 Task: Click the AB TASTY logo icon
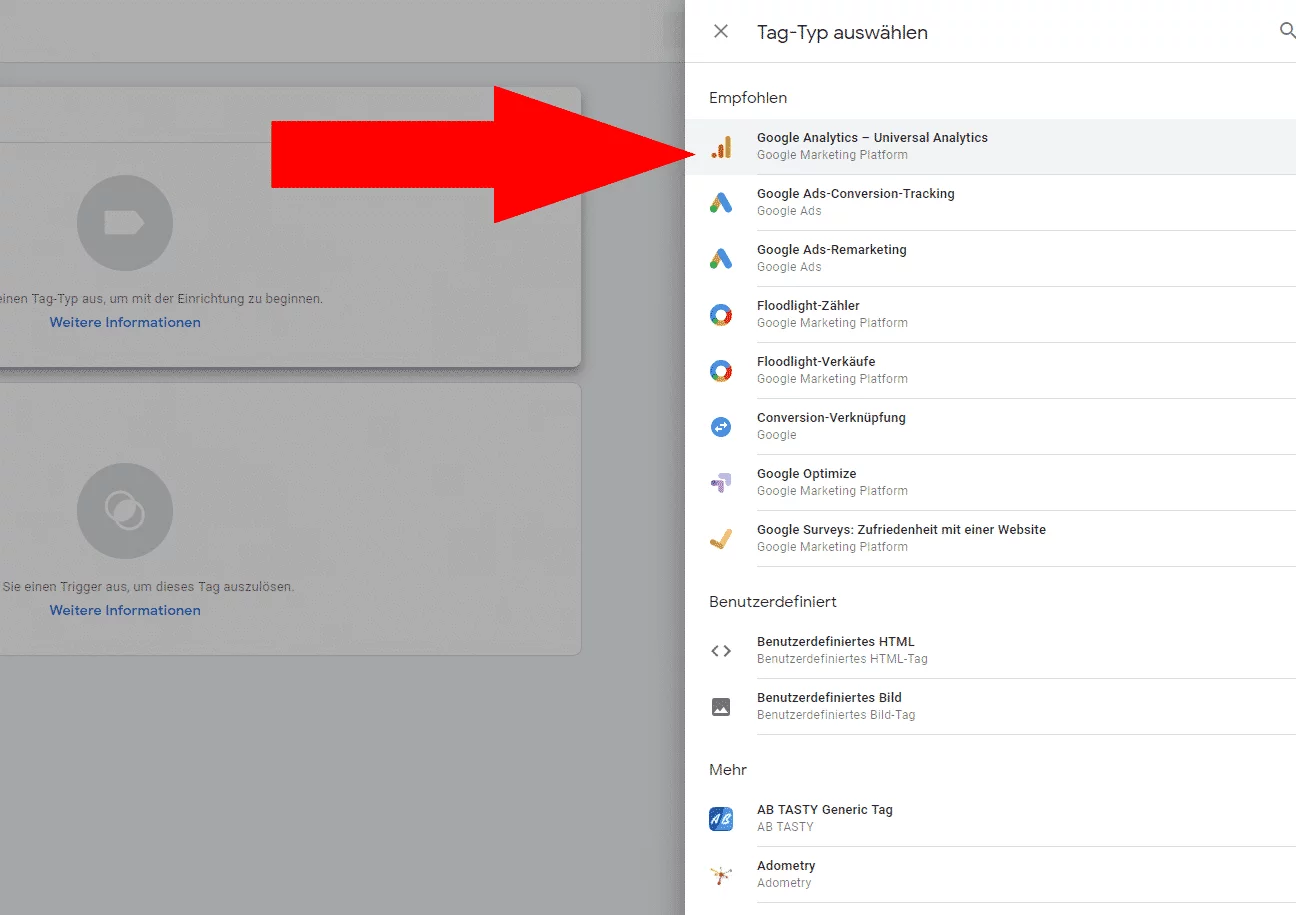tap(721, 819)
